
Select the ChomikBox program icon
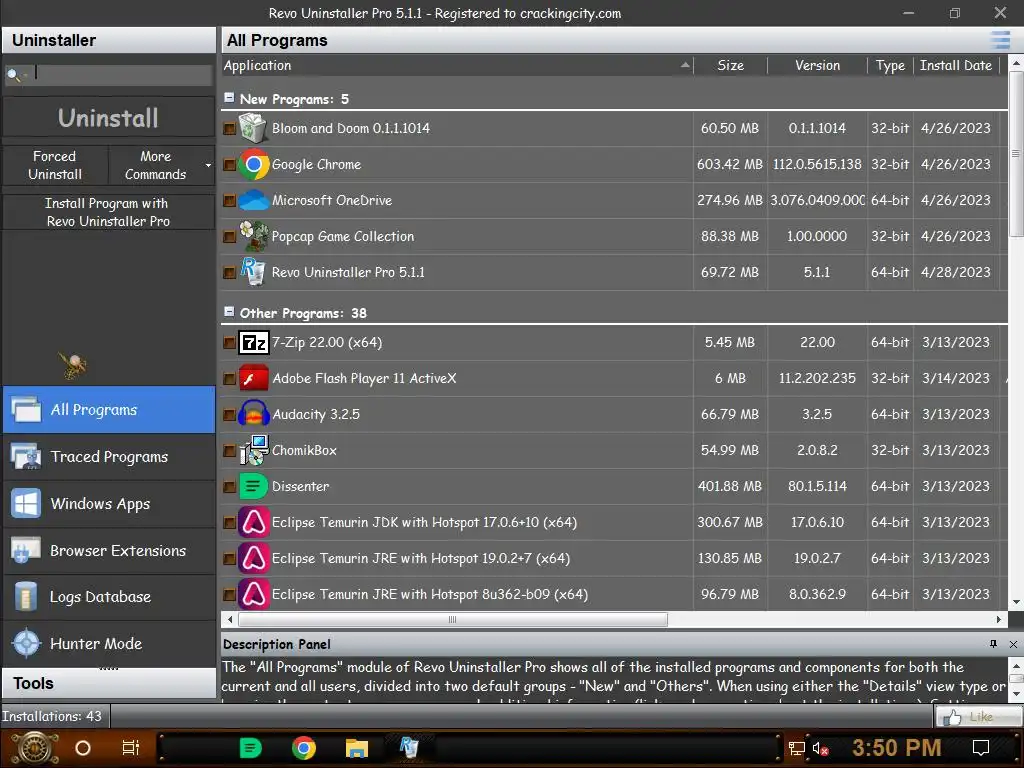point(254,450)
